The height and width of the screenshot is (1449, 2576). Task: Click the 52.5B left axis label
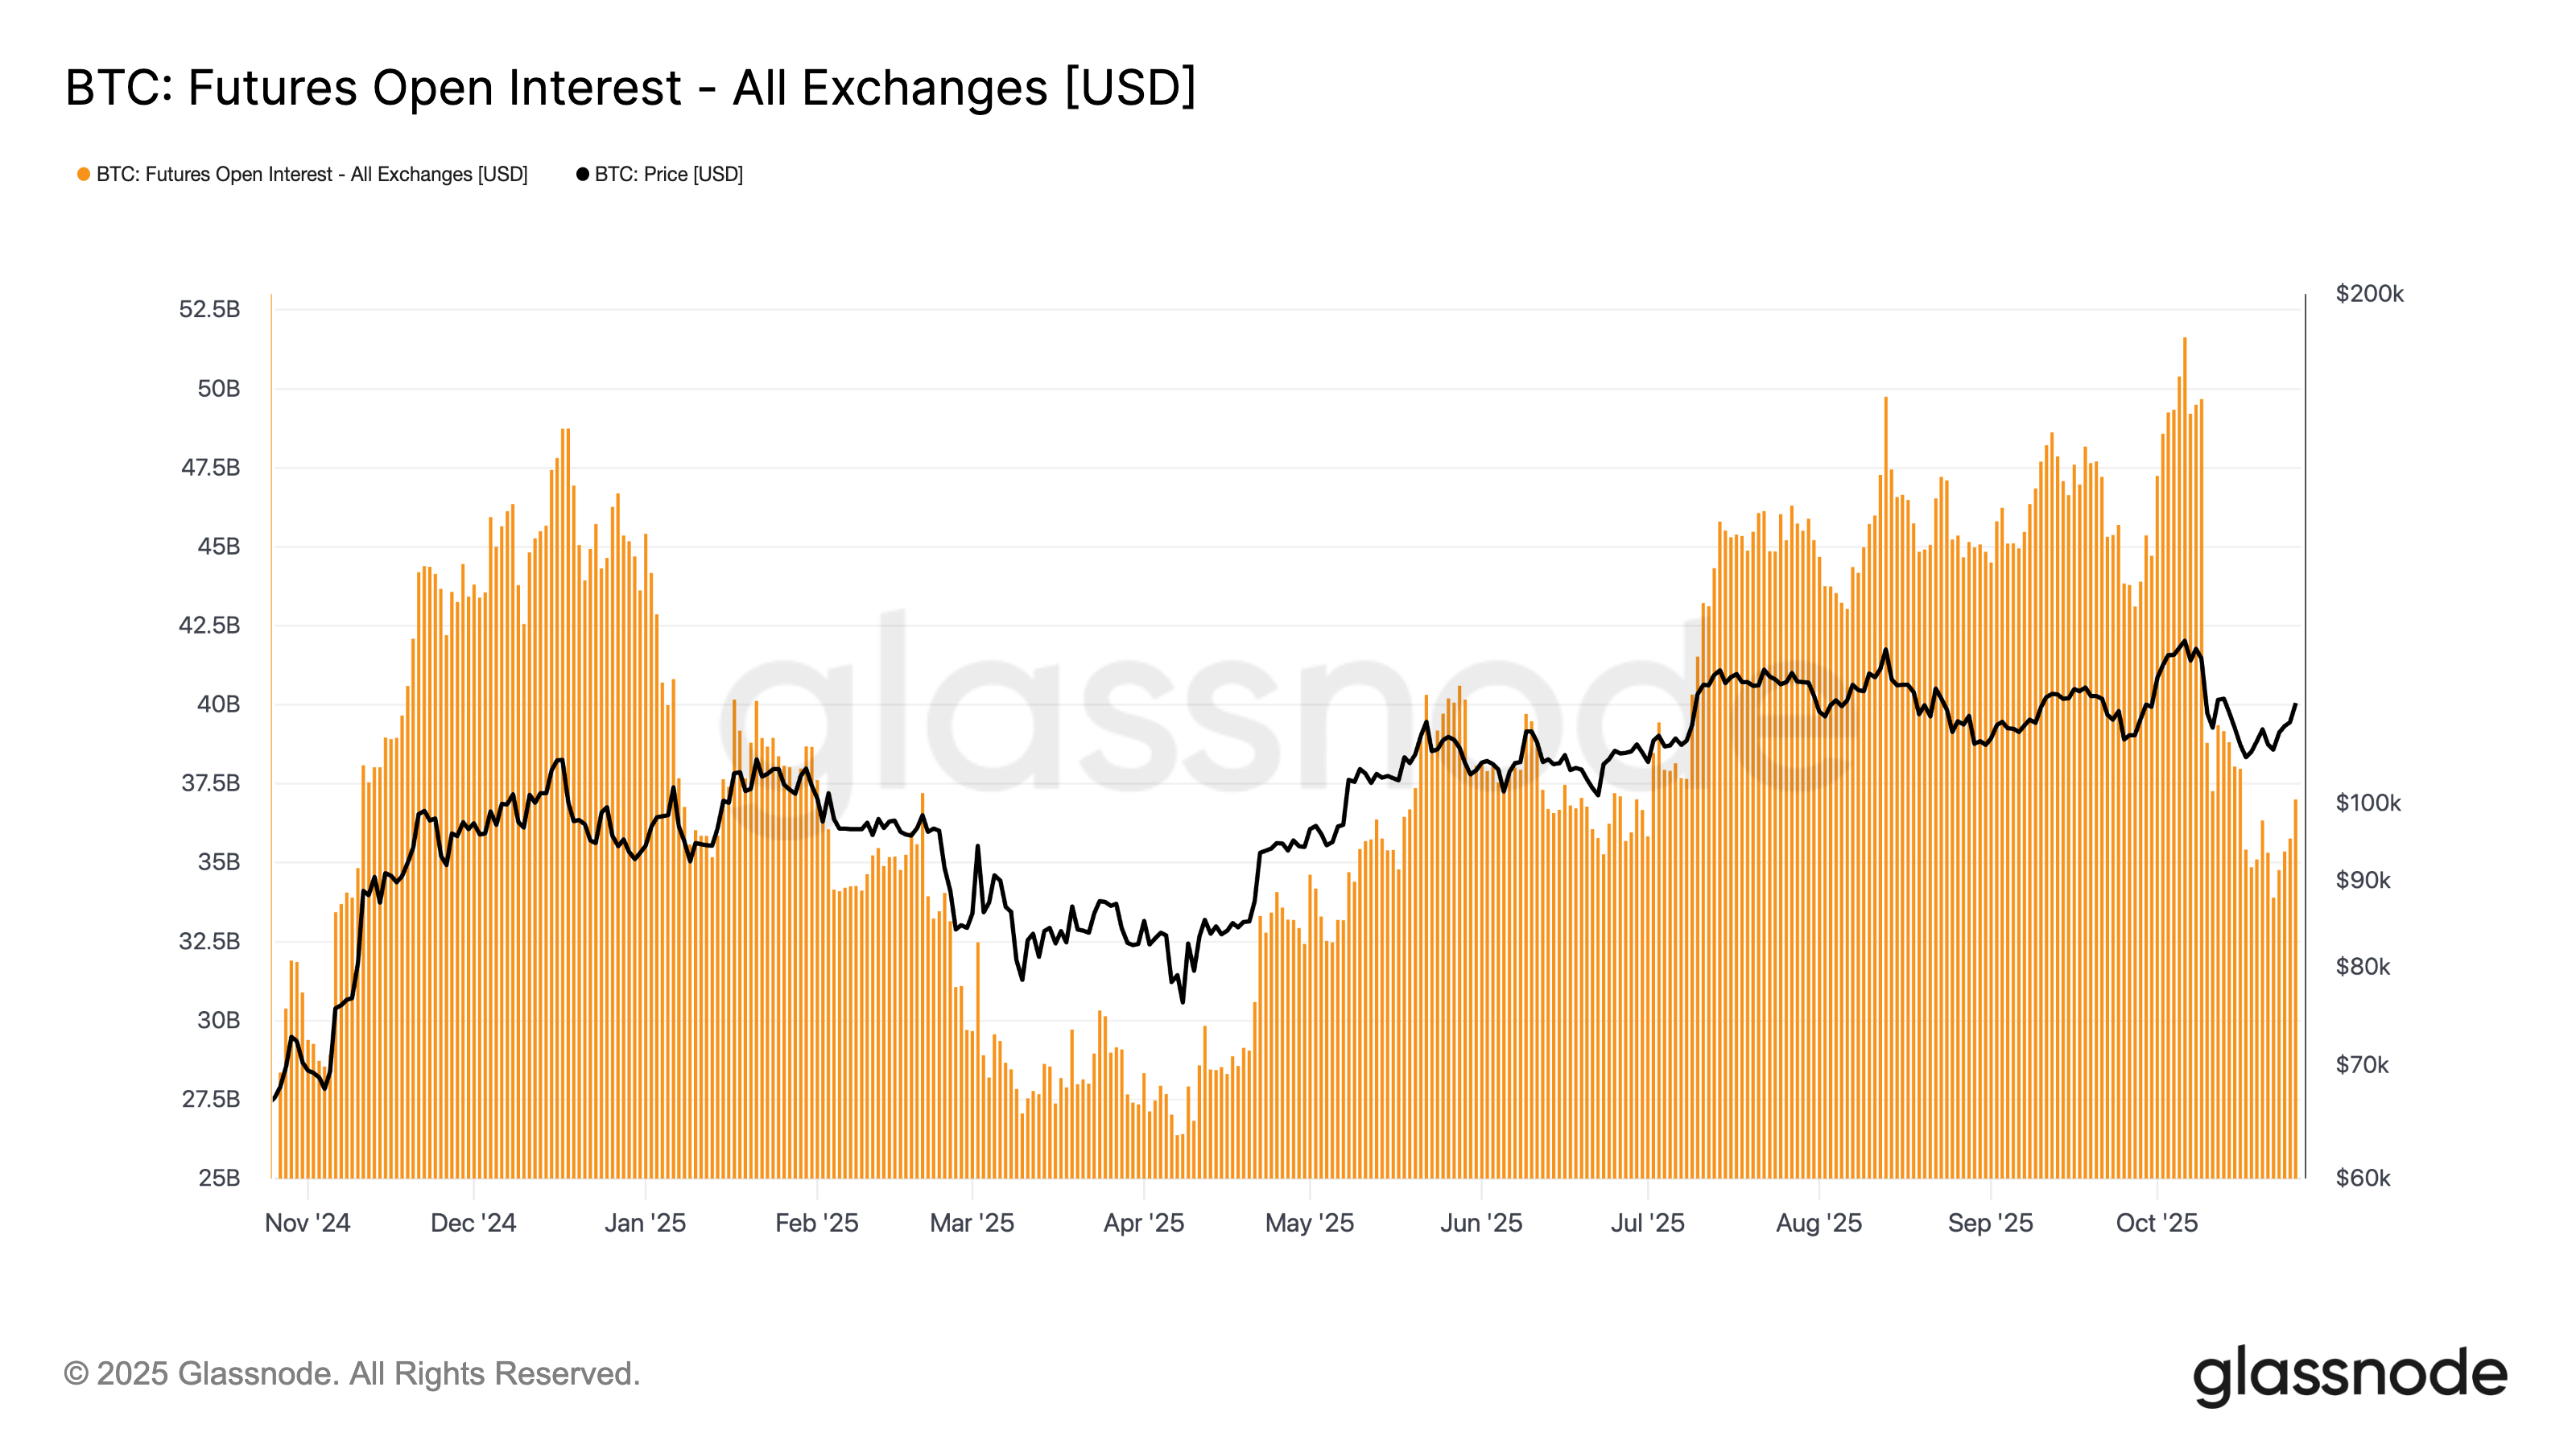pyautogui.click(x=209, y=309)
